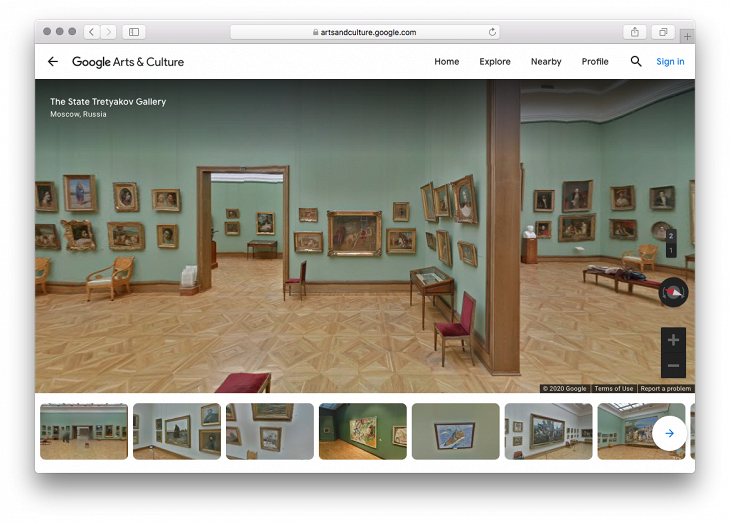This screenshot has height=523, width=730.
Task: Zoom out with the minus button
Action: click(673, 365)
